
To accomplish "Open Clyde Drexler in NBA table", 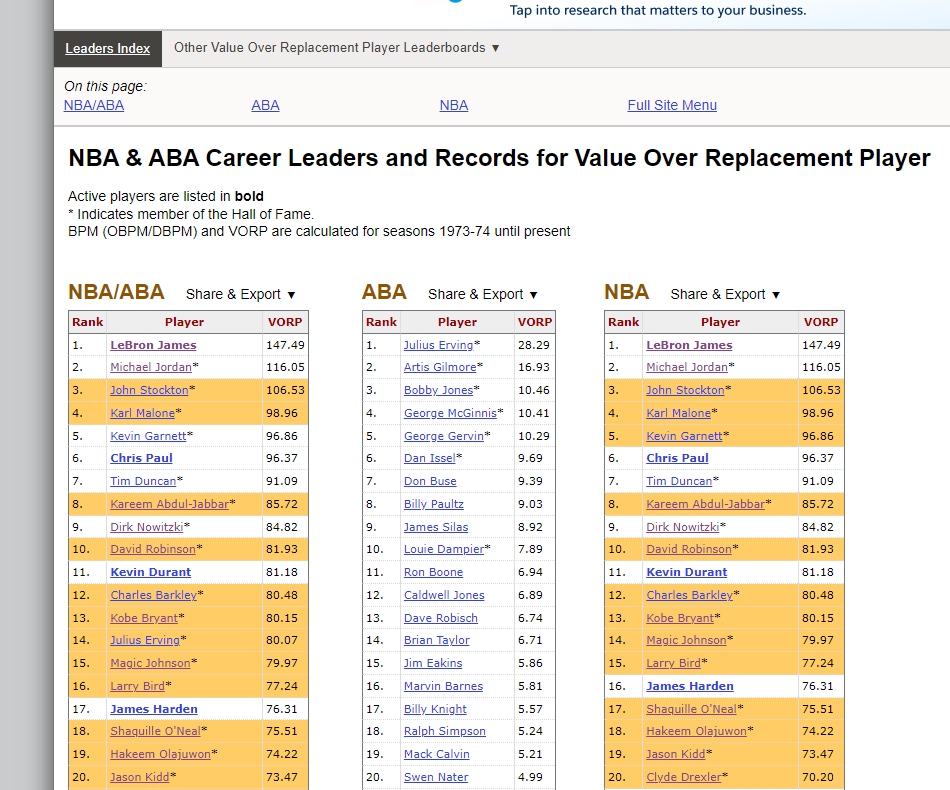I will click(684, 777).
